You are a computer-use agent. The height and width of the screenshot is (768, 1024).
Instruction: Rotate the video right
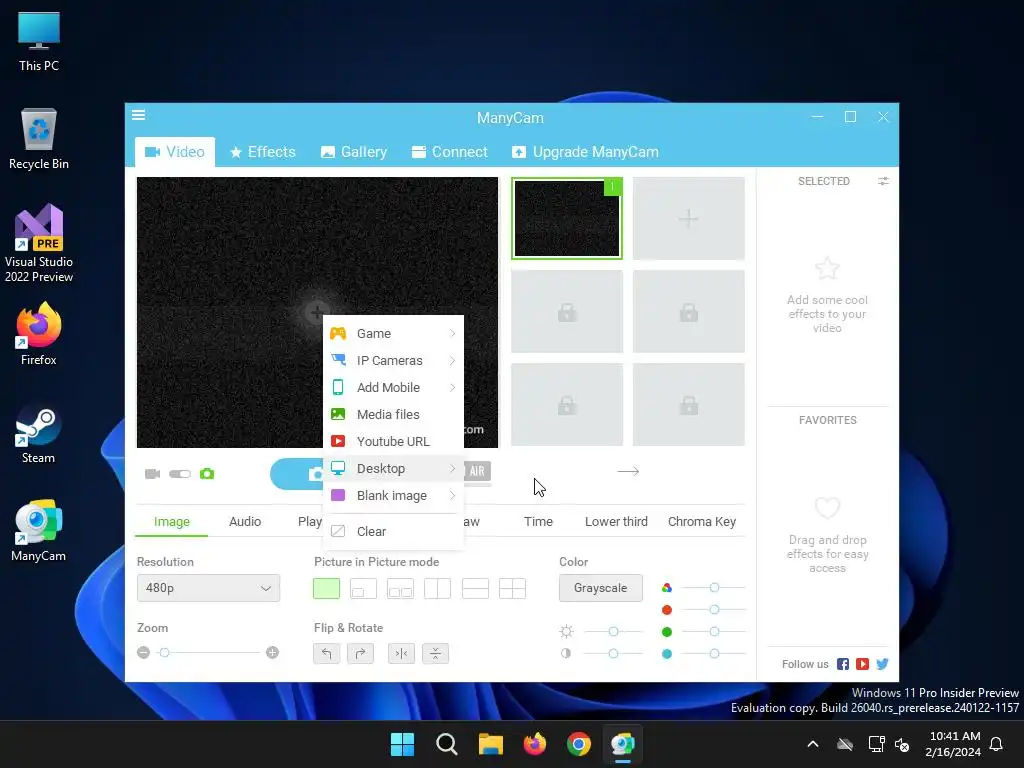pos(360,653)
